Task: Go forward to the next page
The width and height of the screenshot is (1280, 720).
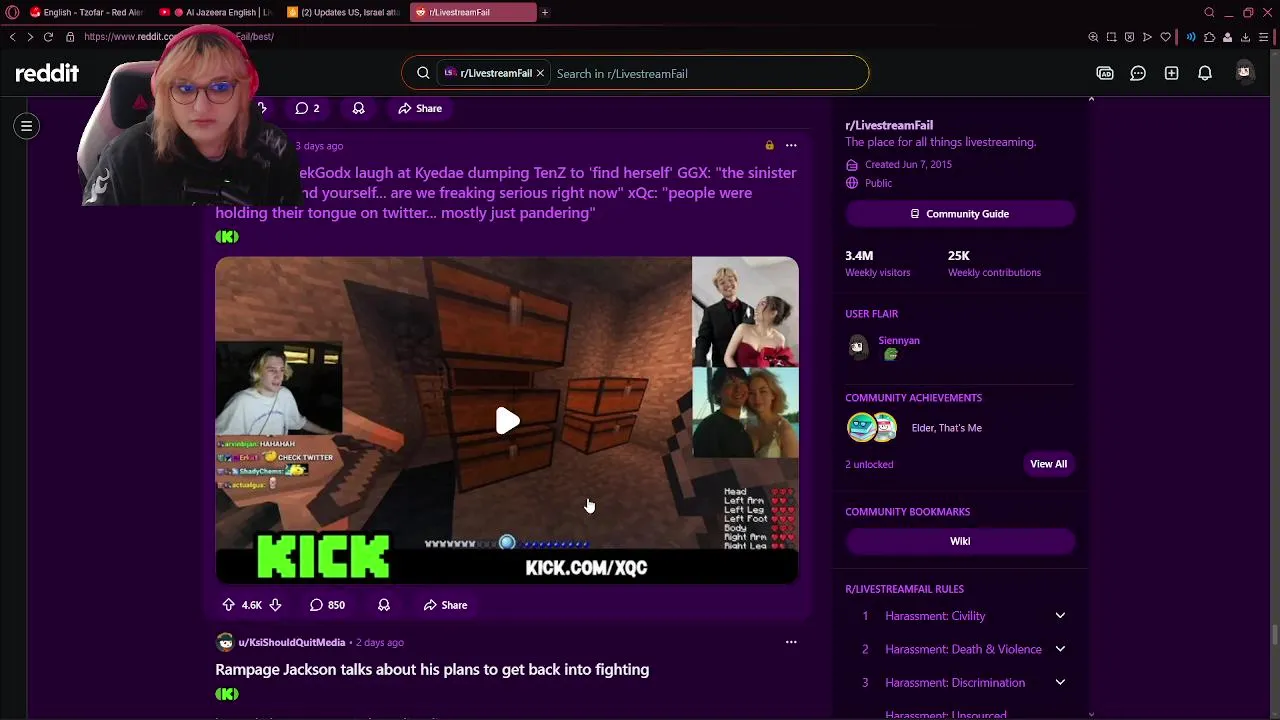Action: pyautogui.click(x=30, y=37)
